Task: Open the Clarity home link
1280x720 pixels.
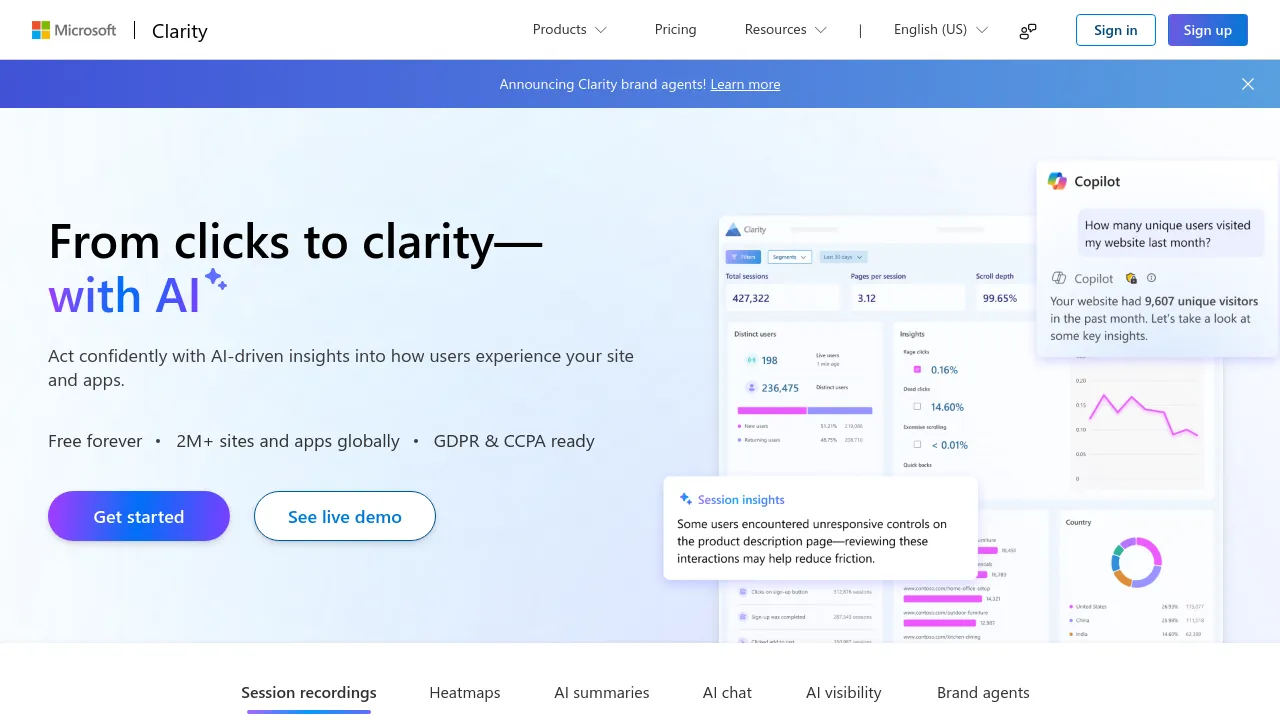Action: tap(180, 31)
